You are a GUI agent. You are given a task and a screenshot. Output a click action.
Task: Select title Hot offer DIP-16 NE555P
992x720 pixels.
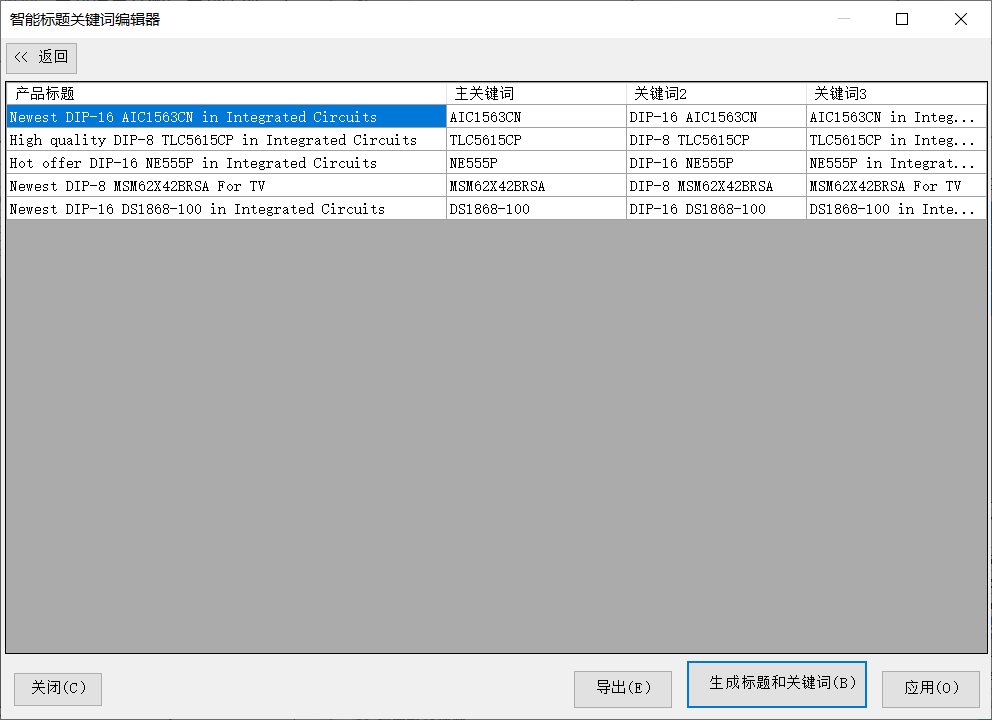pos(226,163)
